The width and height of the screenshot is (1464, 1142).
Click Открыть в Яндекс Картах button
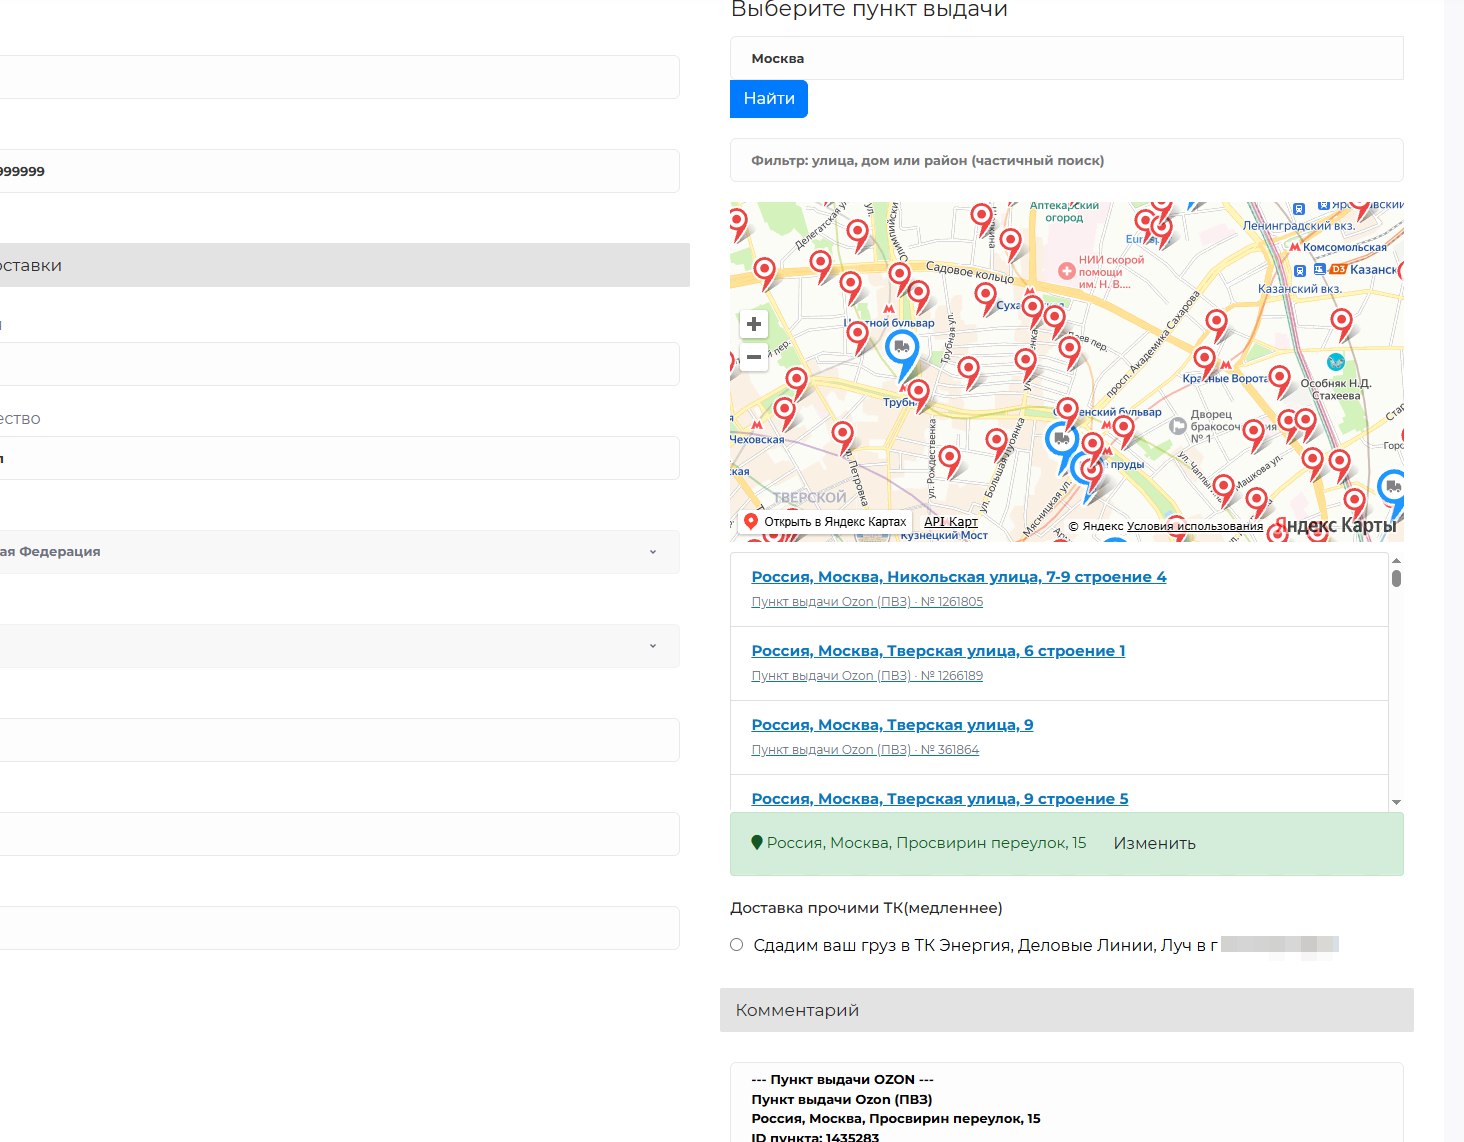tap(825, 522)
